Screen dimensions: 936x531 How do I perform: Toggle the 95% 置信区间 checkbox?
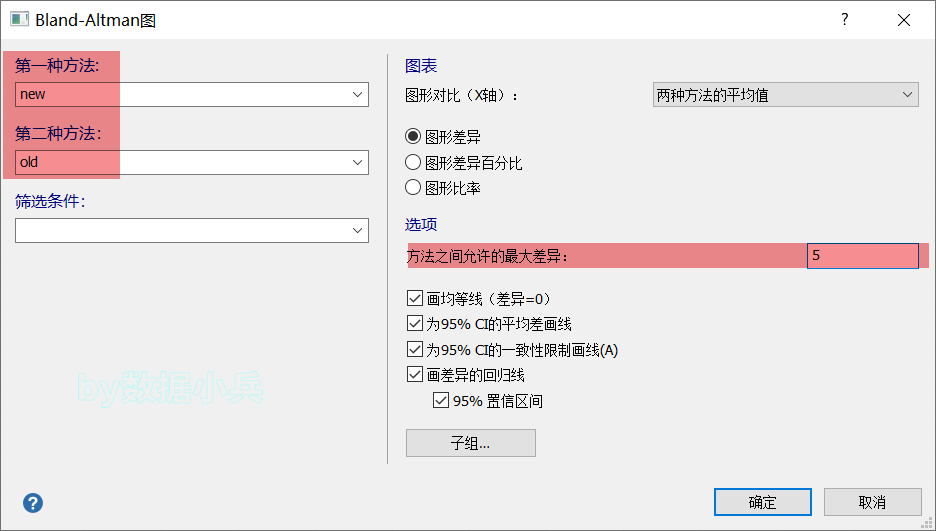pos(441,401)
